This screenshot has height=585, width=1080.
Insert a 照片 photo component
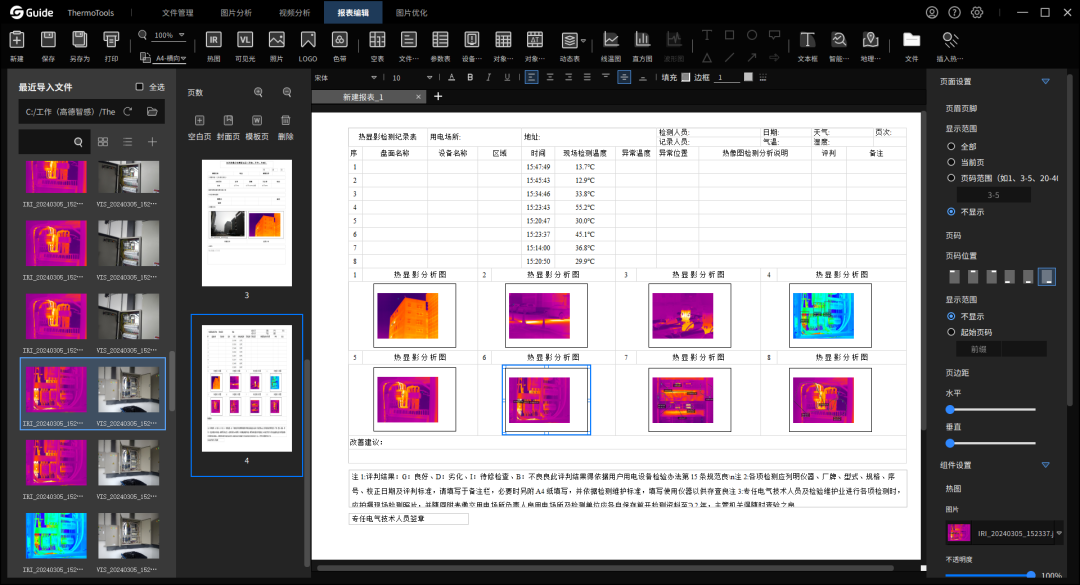pyautogui.click(x=277, y=40)
